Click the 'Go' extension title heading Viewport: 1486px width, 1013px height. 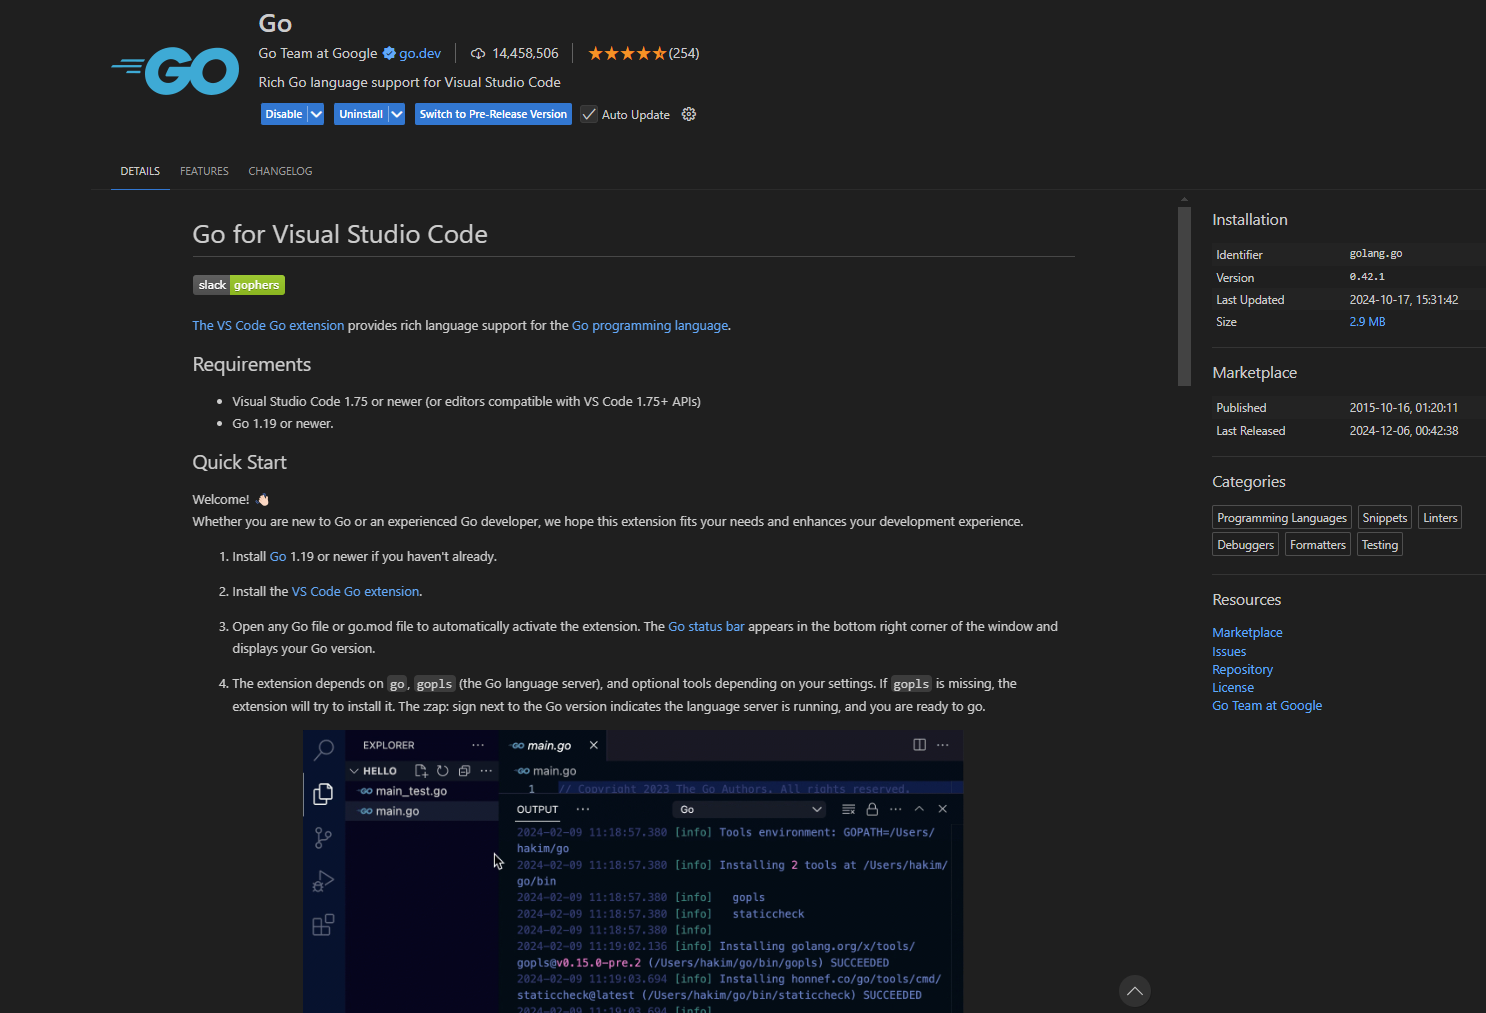[275, 23]
